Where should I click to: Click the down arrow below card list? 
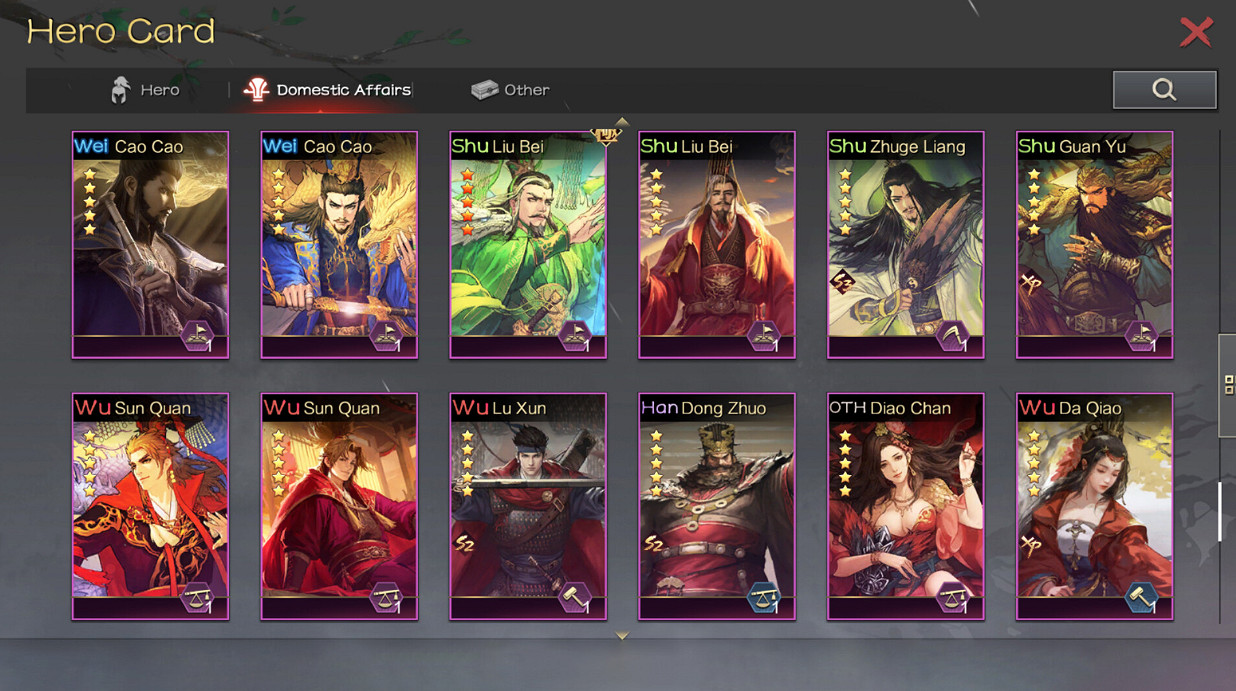622,636
